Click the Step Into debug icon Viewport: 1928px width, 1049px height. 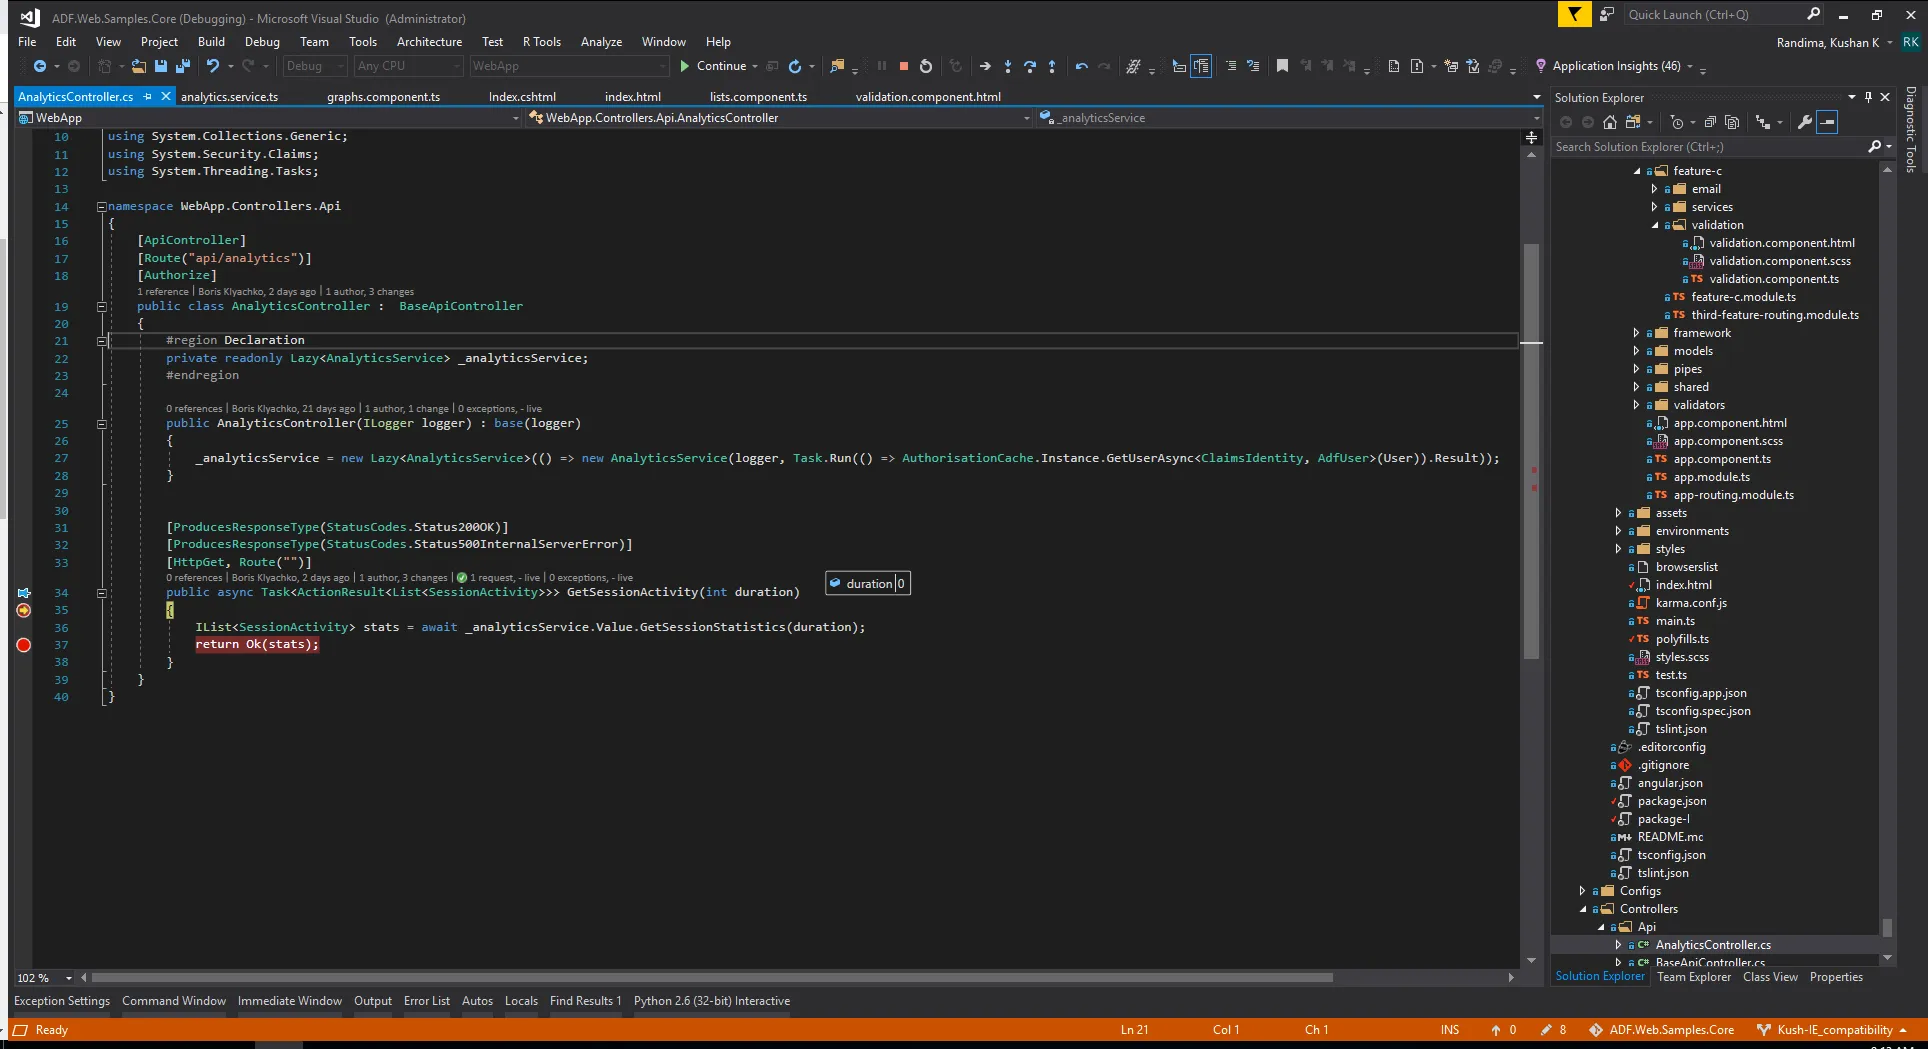pos(1007,66)
